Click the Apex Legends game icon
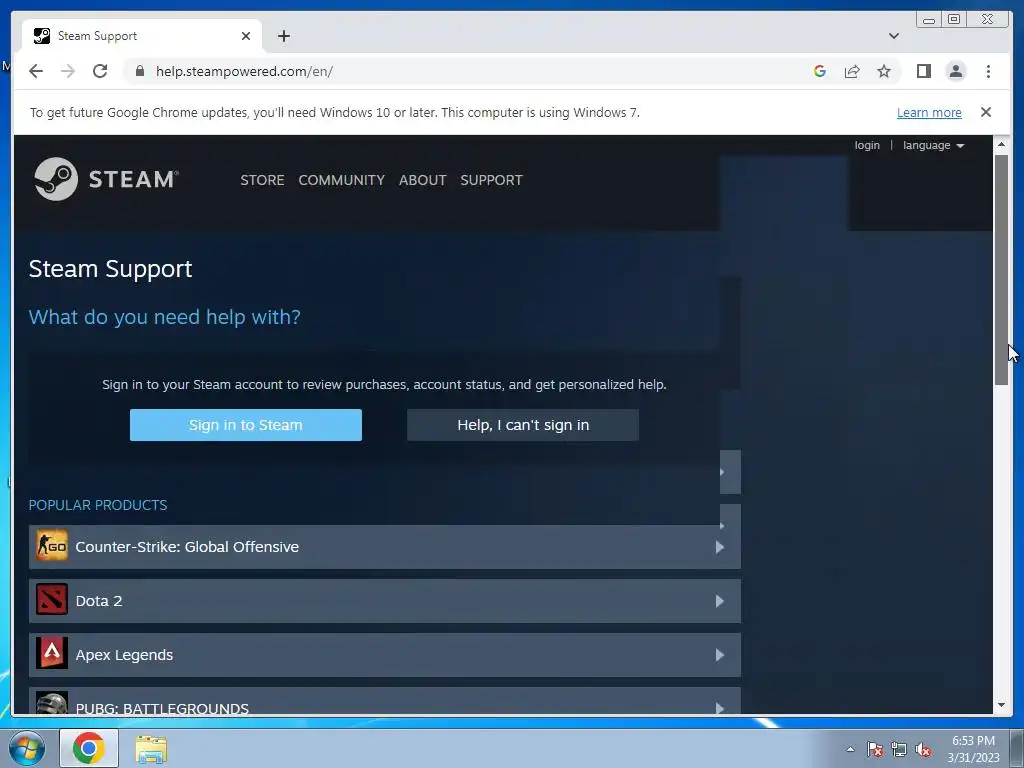Viewport: 1024px width, 768px height. (x=52, y=654)
